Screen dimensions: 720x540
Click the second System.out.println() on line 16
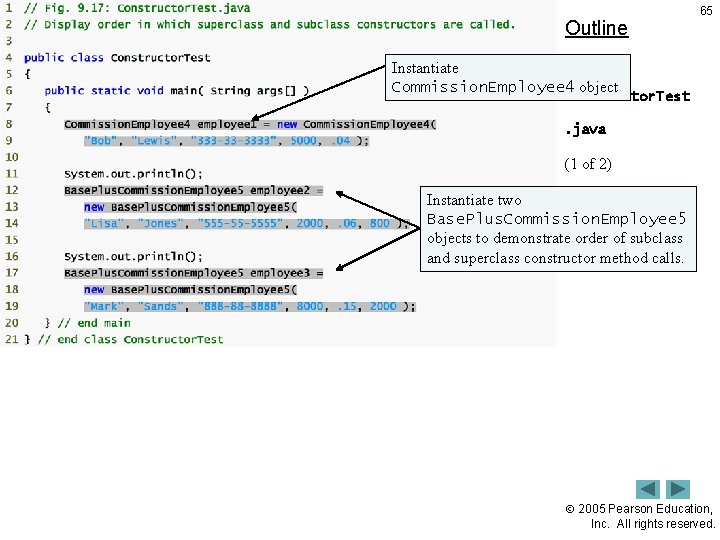click(x=133, y=256)
